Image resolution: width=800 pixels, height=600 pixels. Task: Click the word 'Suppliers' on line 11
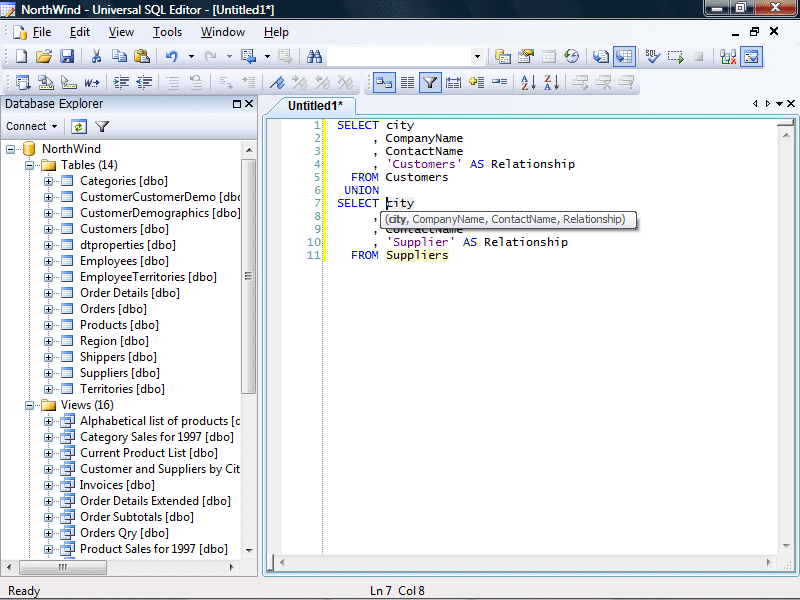click(x=417, y=255)
